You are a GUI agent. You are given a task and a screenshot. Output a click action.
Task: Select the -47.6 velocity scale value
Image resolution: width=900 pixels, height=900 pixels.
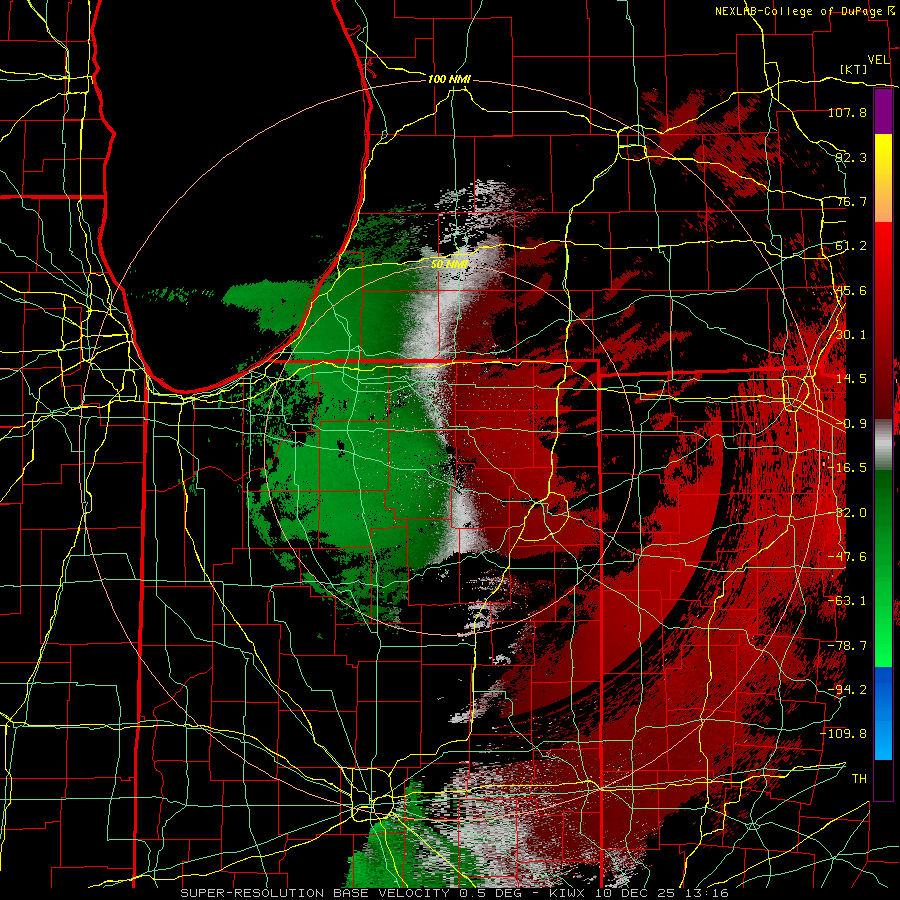click(847, 557)
